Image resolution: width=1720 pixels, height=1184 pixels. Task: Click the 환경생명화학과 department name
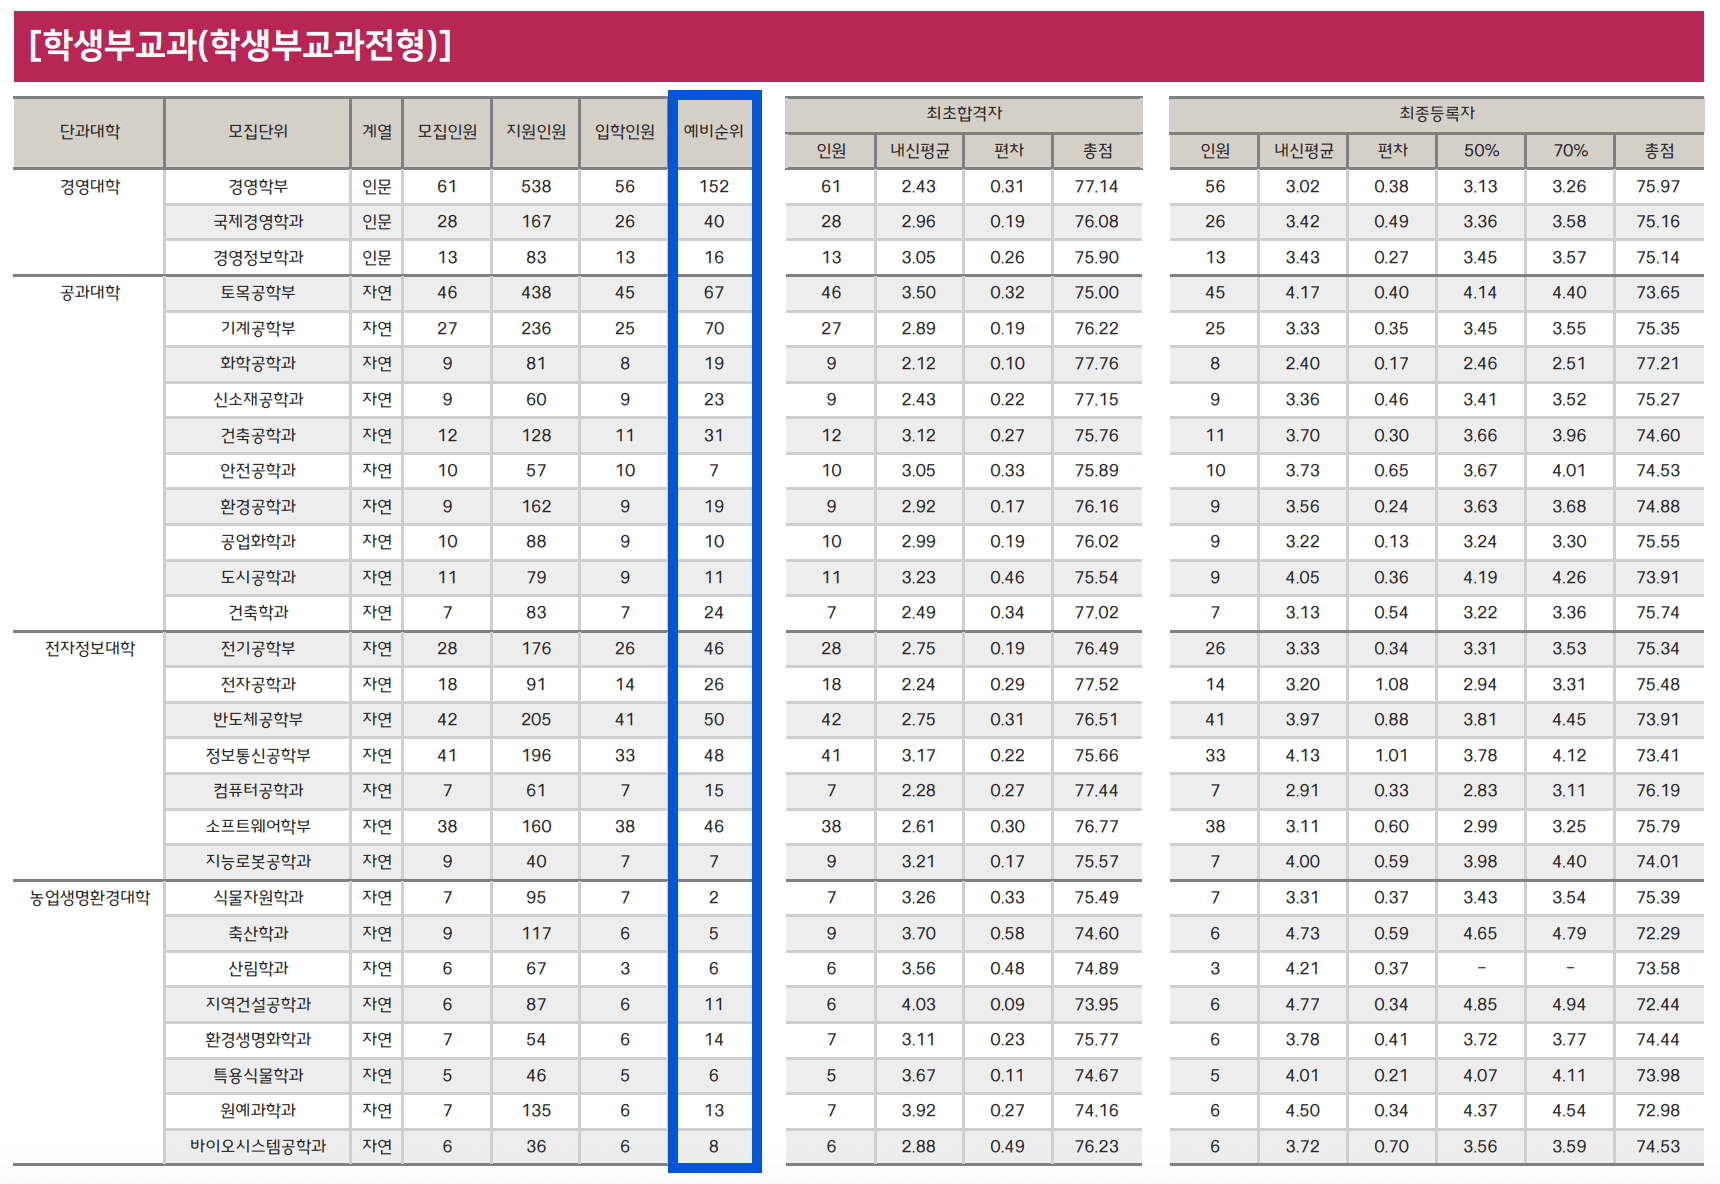point(258,1040)
